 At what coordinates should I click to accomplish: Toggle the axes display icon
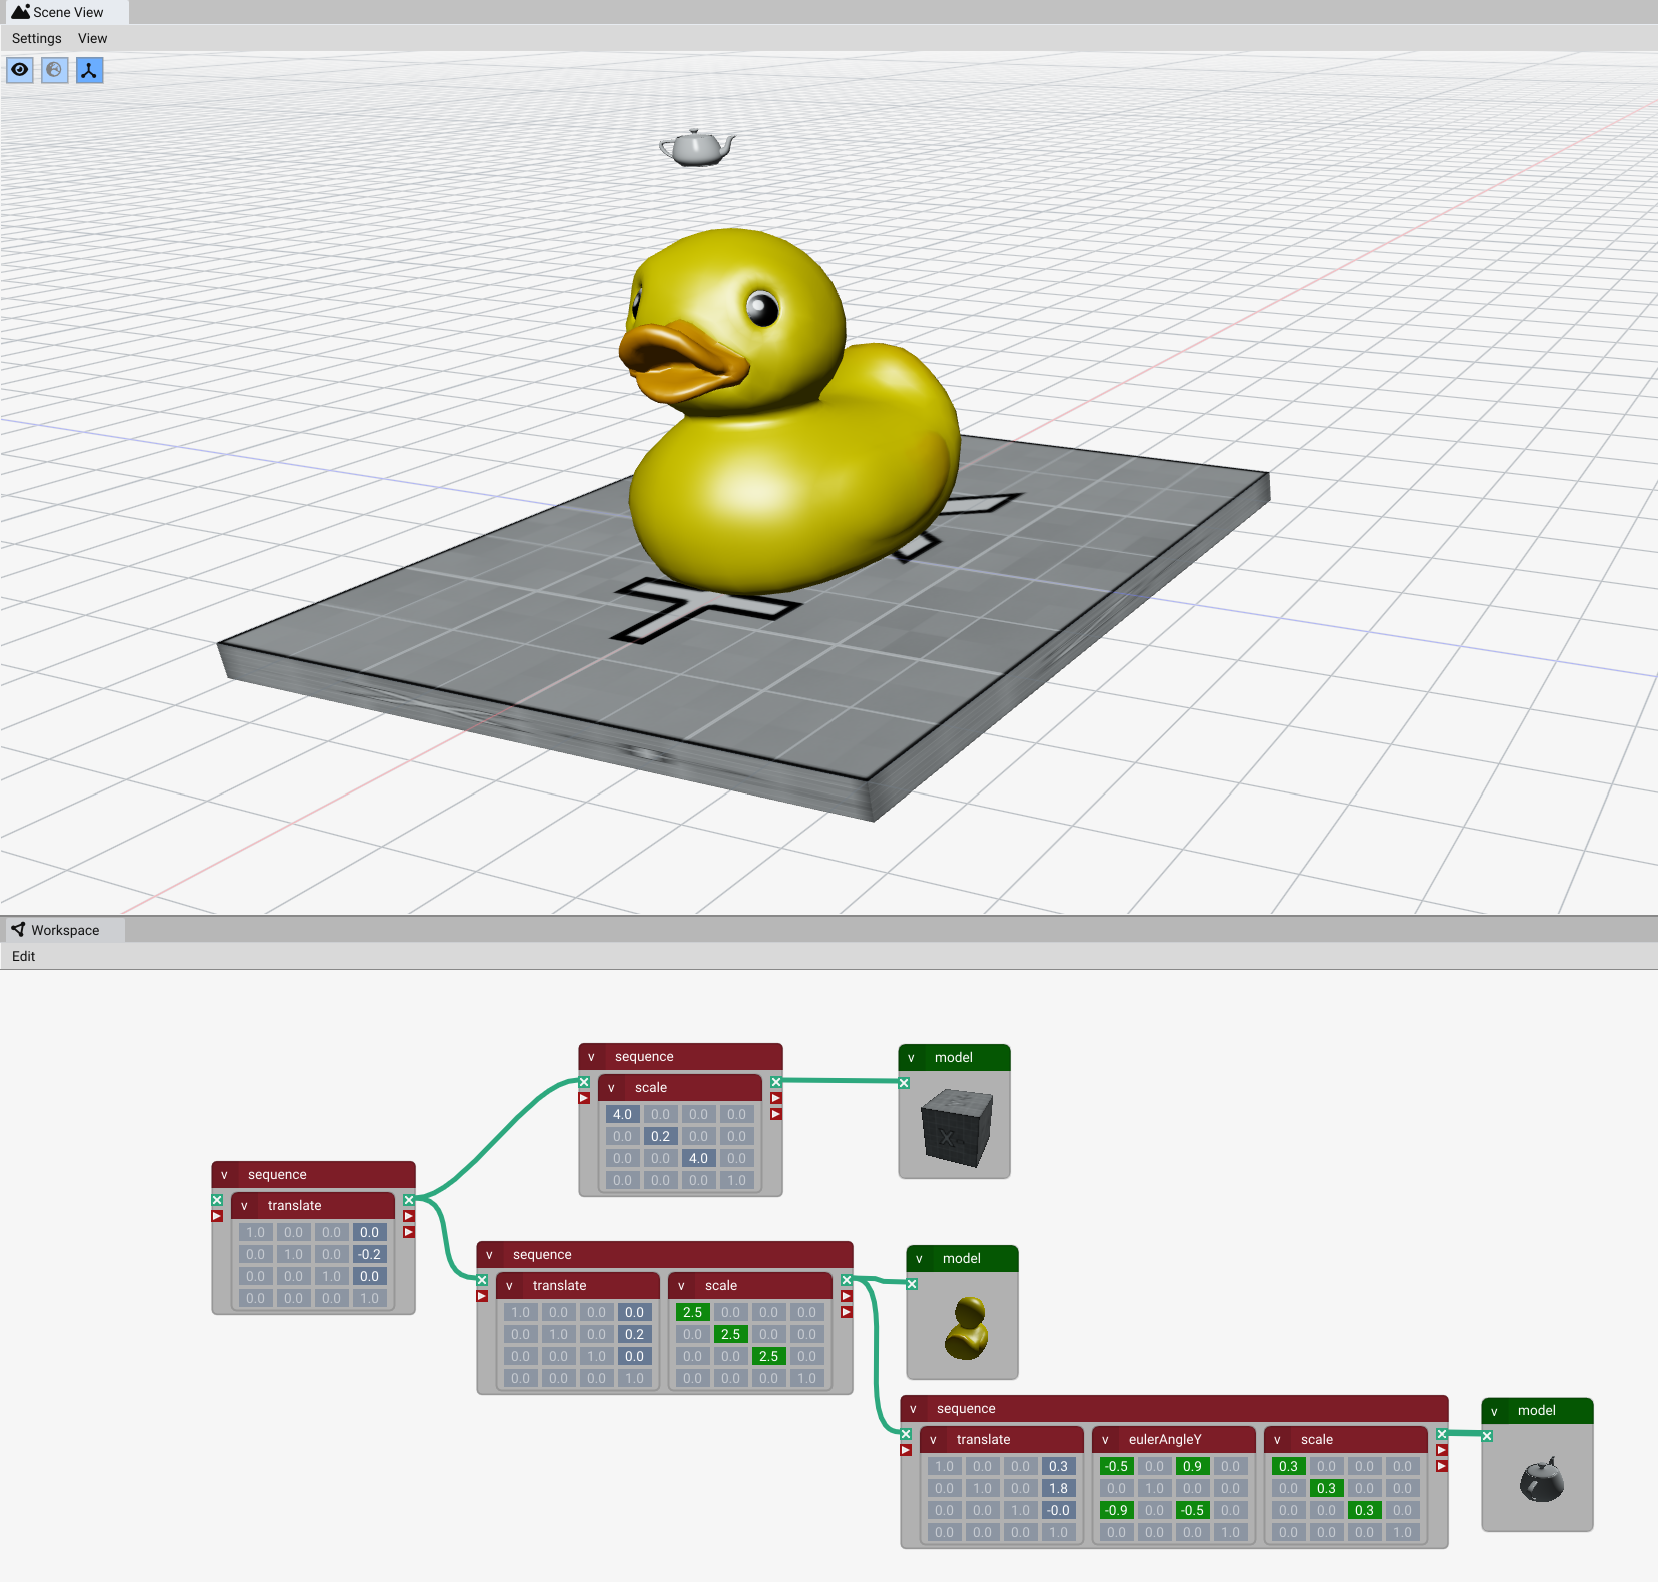[89, 70]
